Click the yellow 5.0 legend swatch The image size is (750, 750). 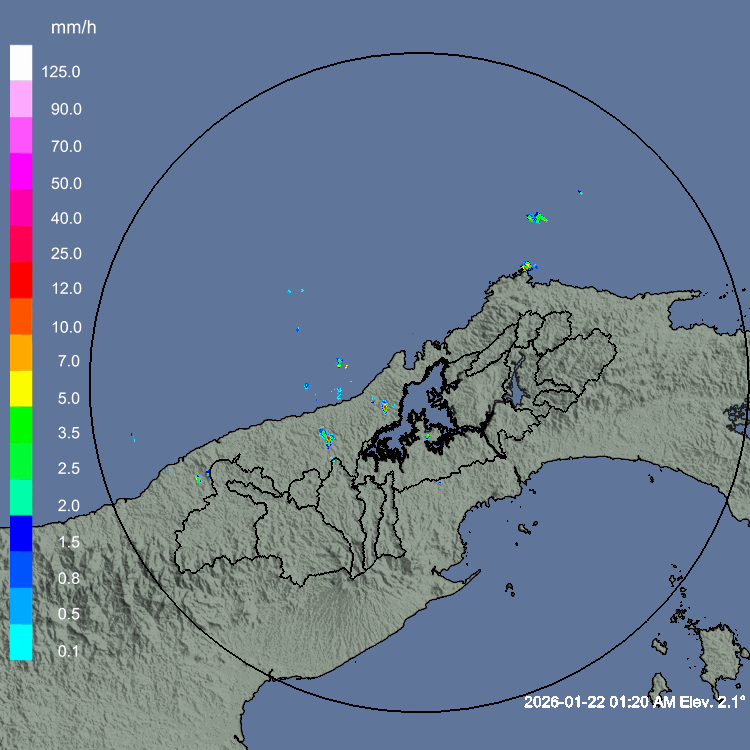pos(21,388)
